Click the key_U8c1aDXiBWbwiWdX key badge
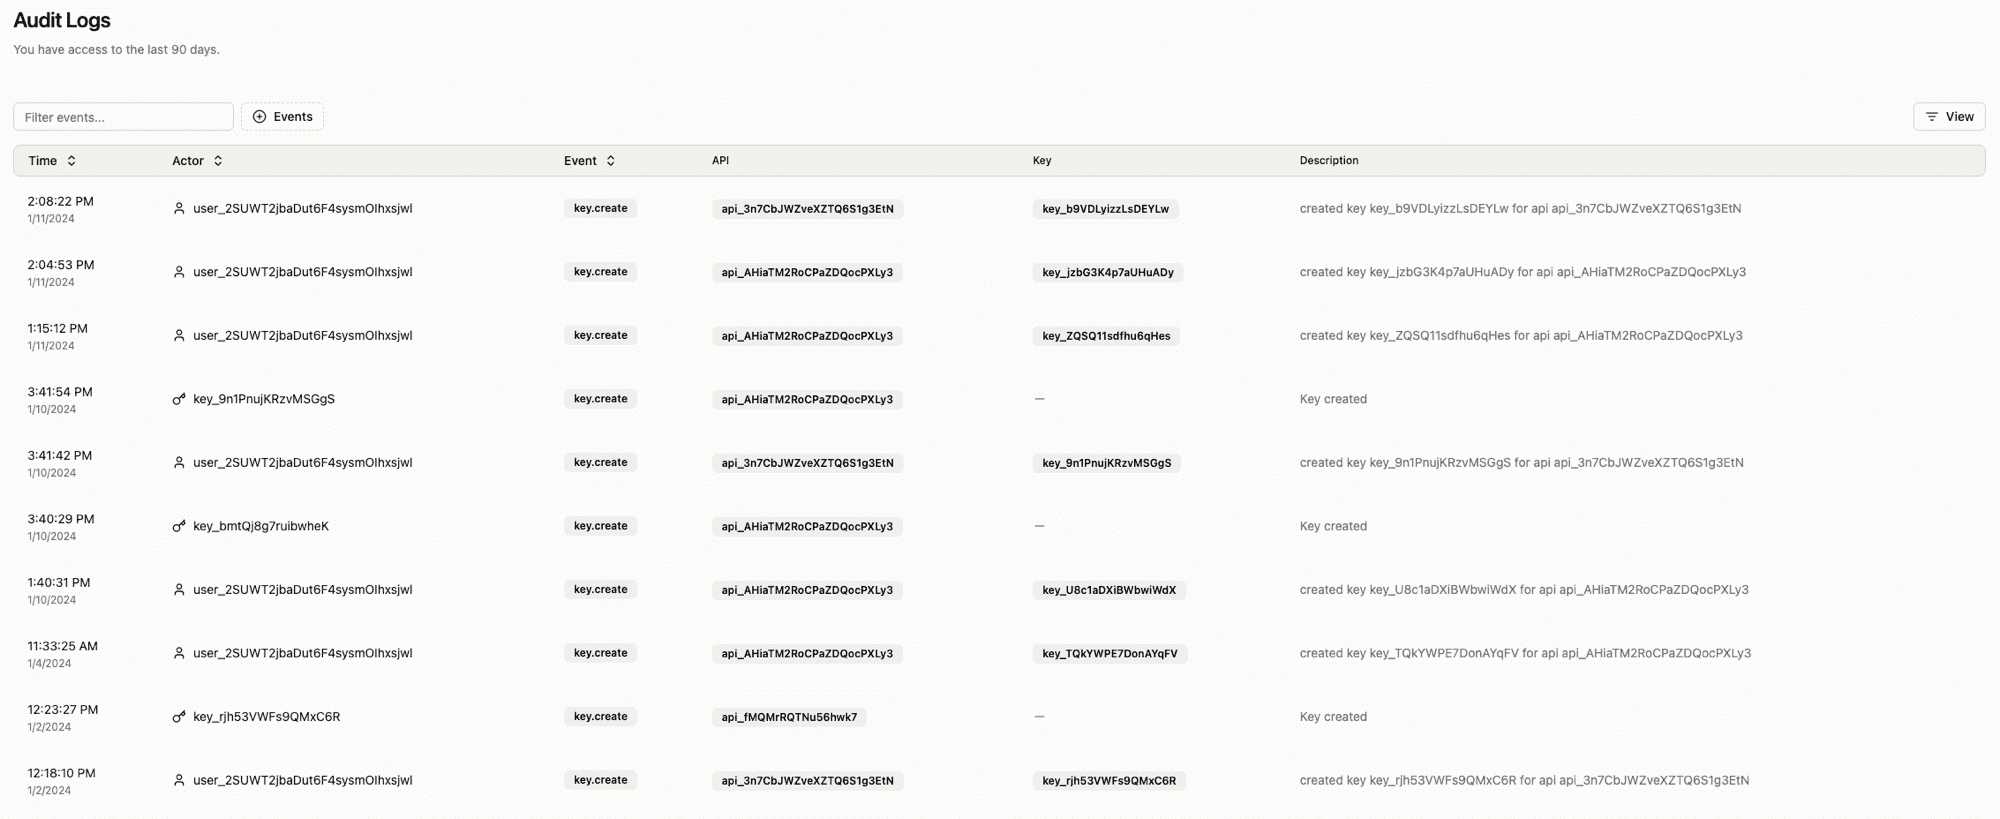 1108,590
